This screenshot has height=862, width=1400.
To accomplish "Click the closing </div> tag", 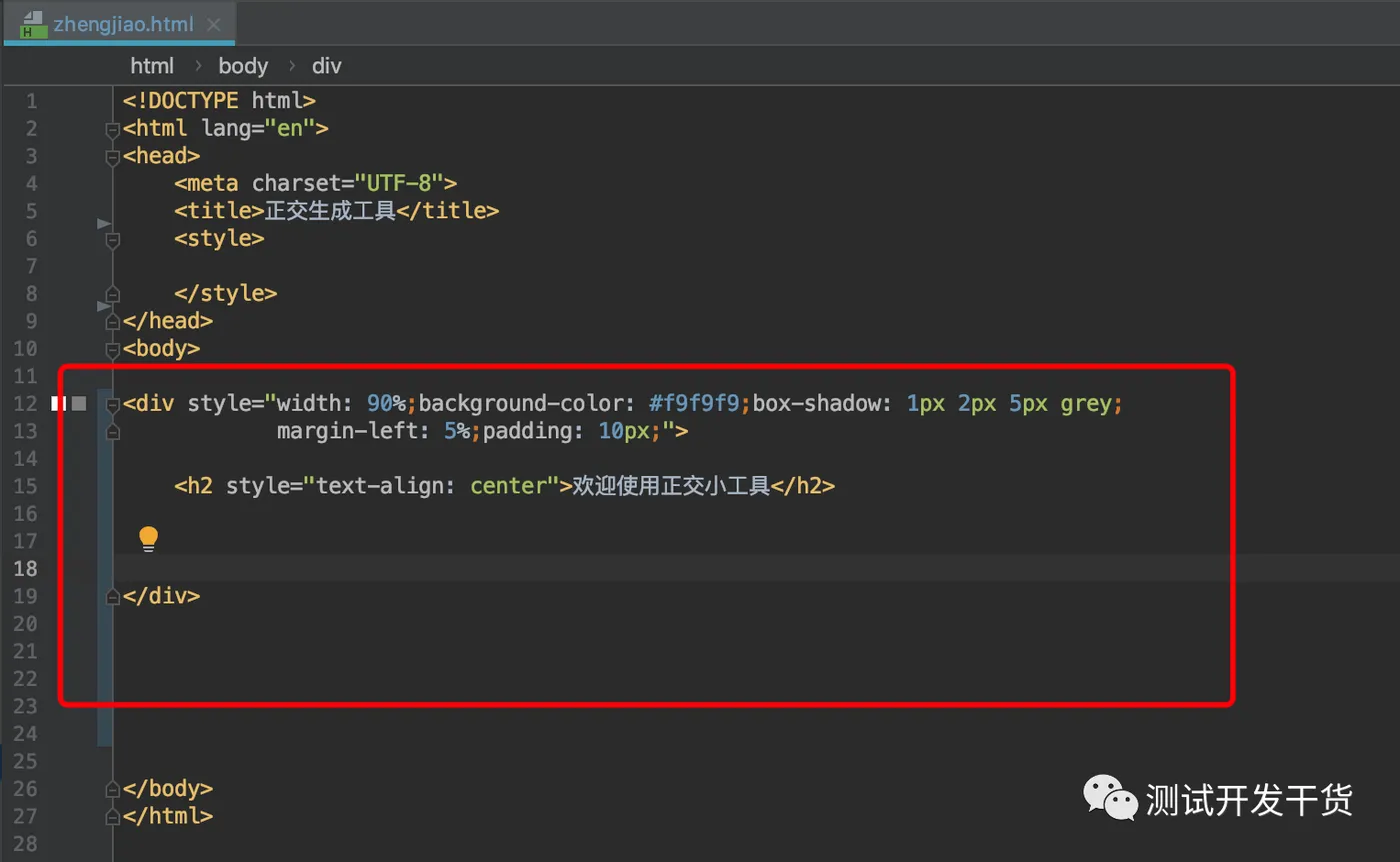I will [161, 596].
